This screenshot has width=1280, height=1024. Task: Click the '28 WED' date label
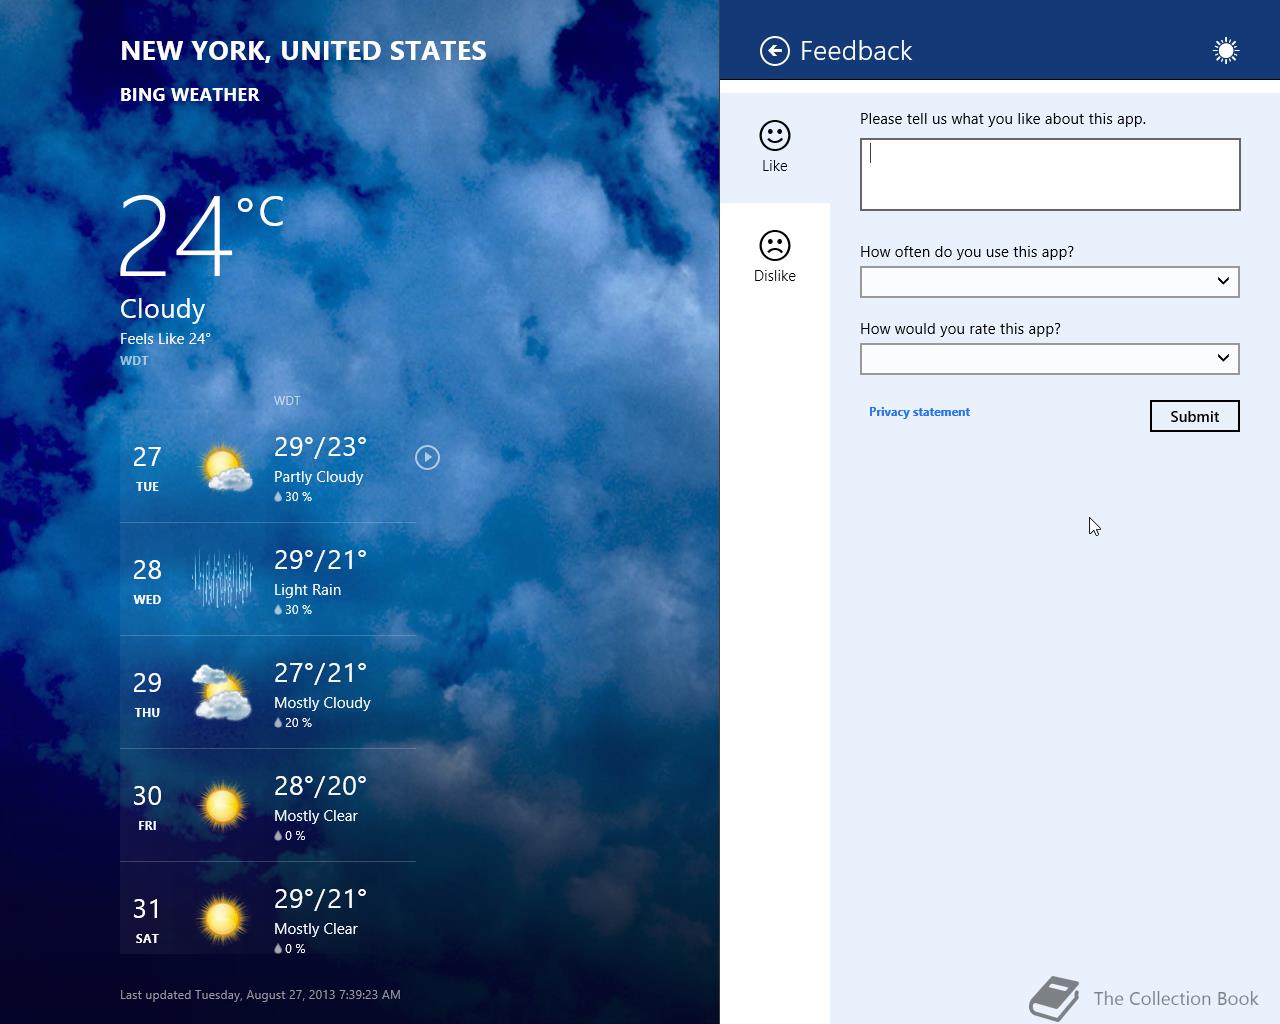tap(147, 581)
